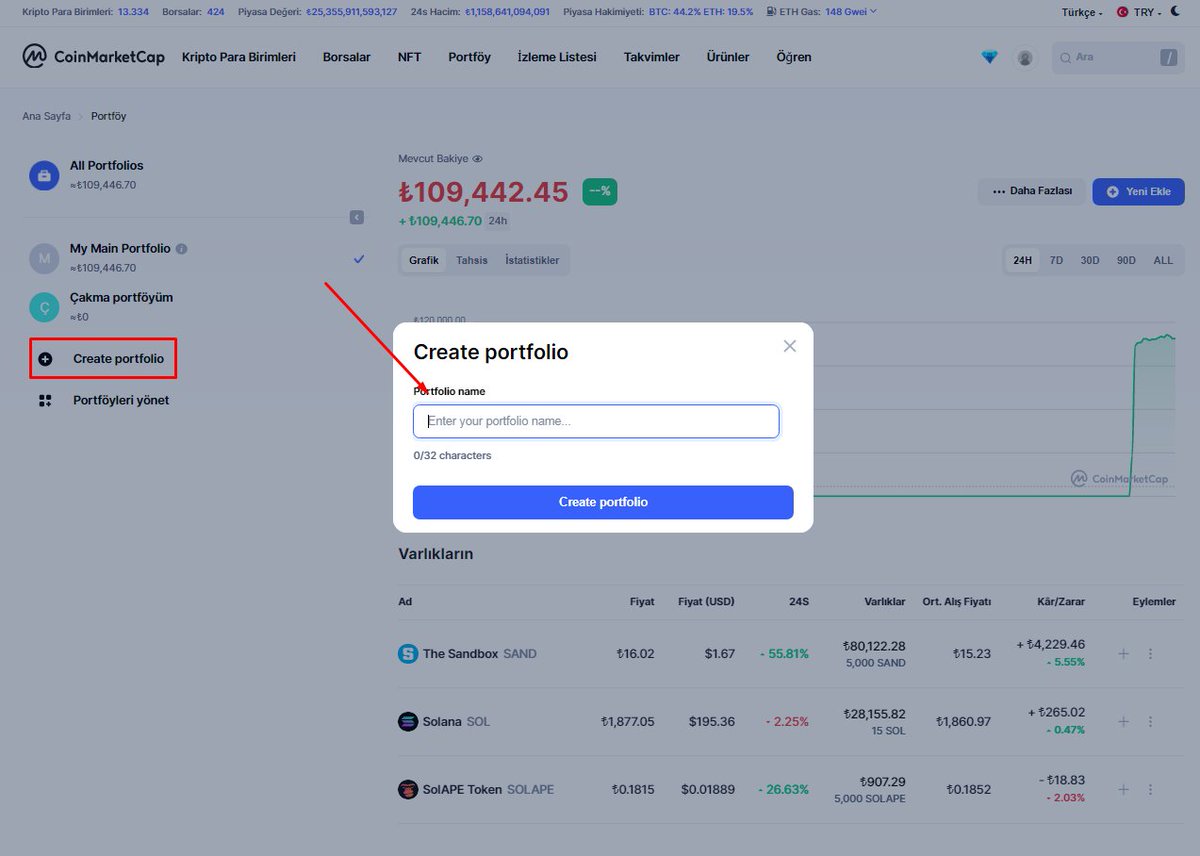The height and width of the screenshot is (856, 1200).
Task: Click info icon beside My Main Portfolio
Action: click(x=181, y=248)
